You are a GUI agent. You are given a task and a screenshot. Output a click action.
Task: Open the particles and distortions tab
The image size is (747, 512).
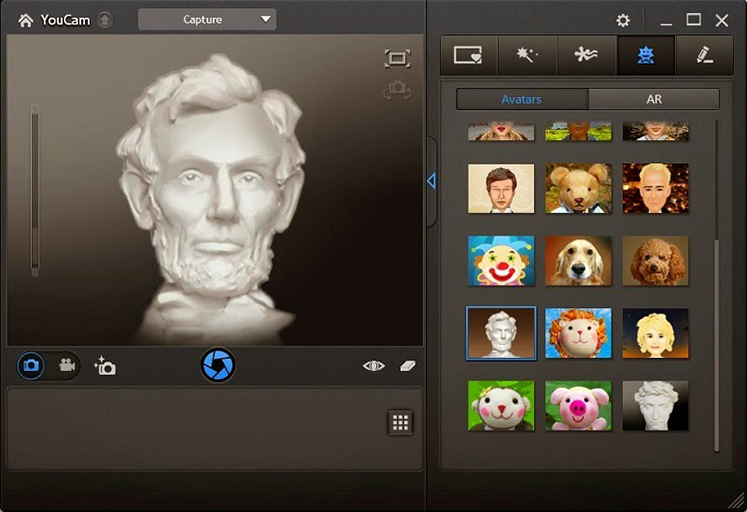coord(586,55)
